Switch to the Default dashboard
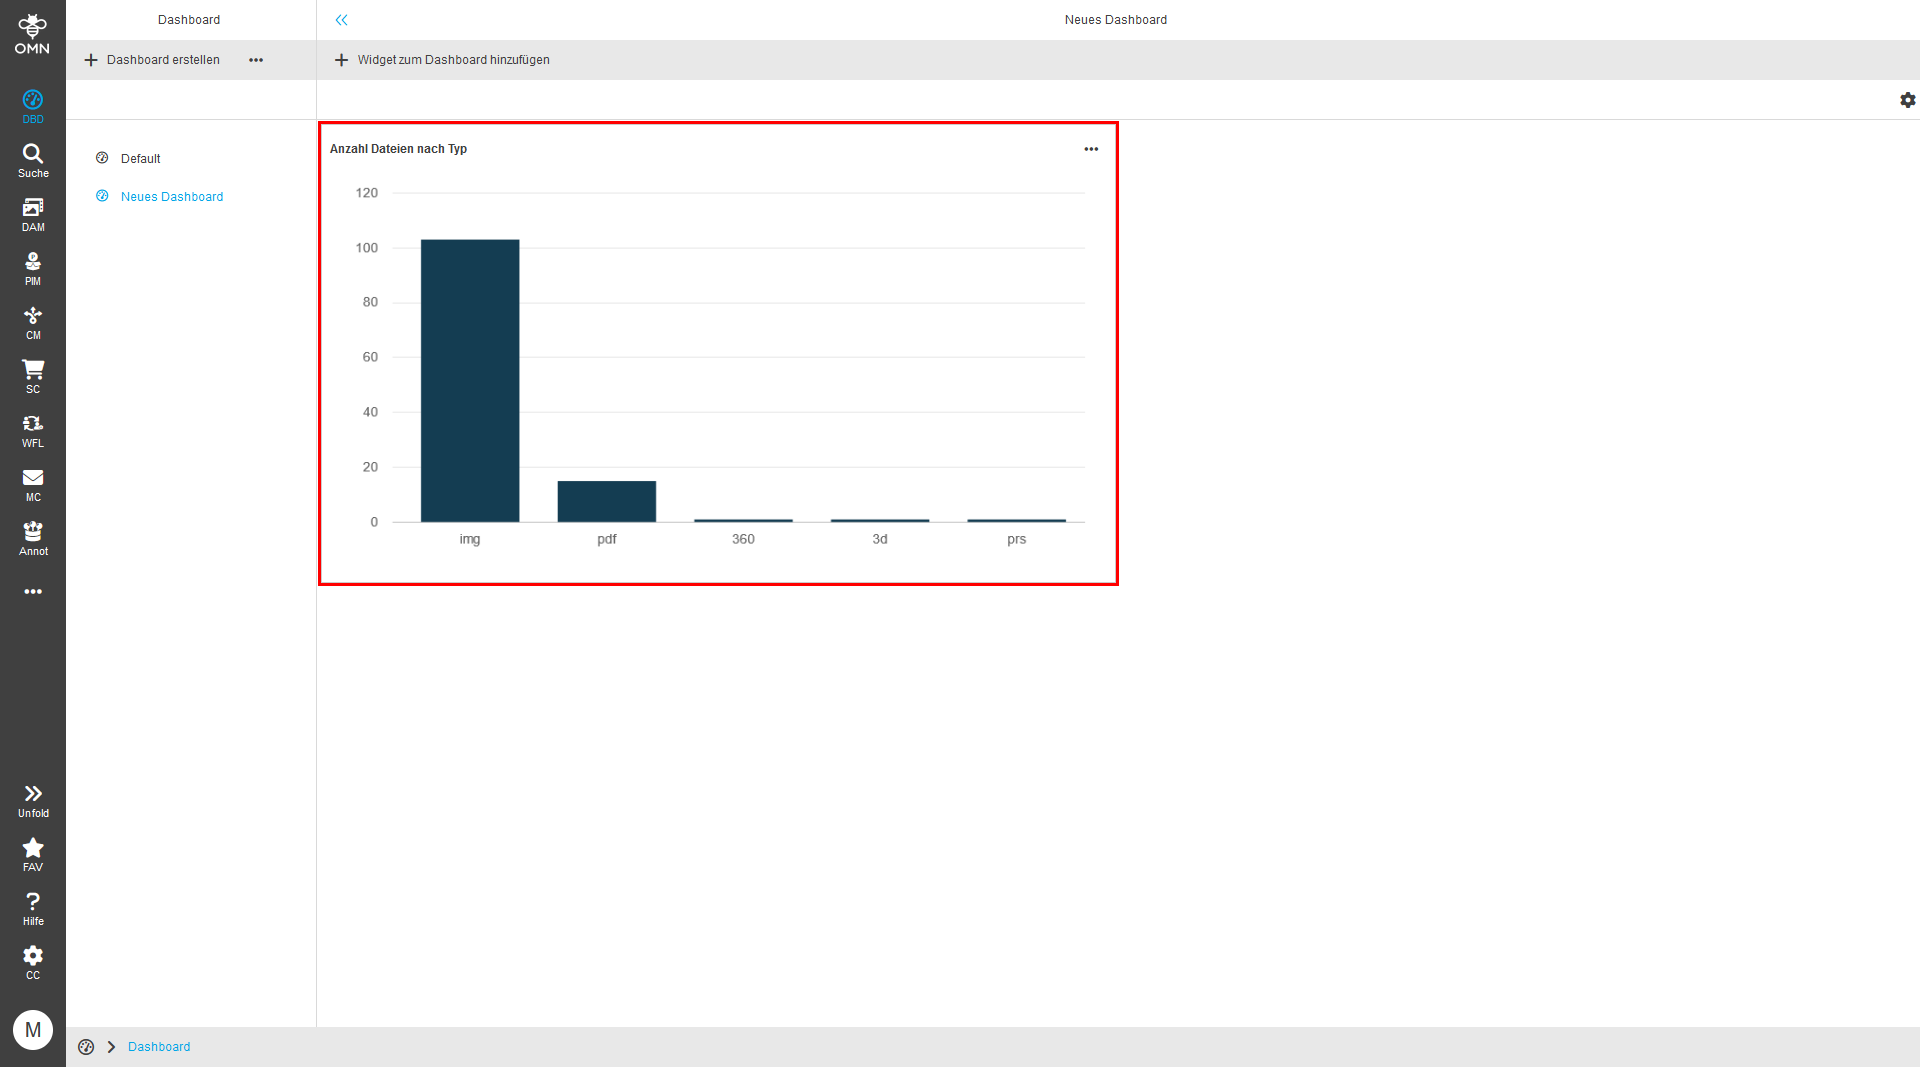The width and height of the screenshot is (1920, 1067). point(140,158)
